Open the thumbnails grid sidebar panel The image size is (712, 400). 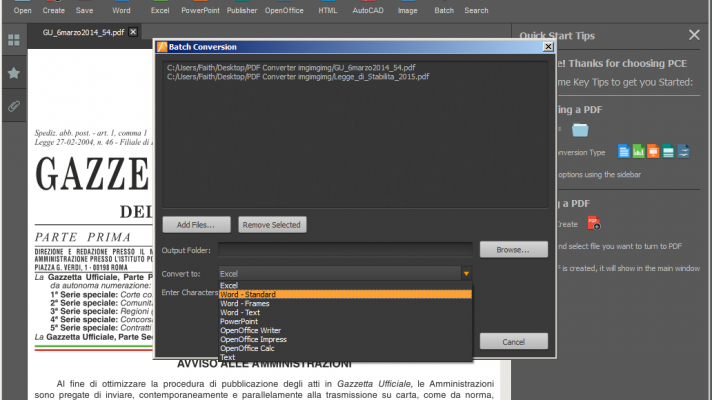pyautogui.click(x=14, y=40)
